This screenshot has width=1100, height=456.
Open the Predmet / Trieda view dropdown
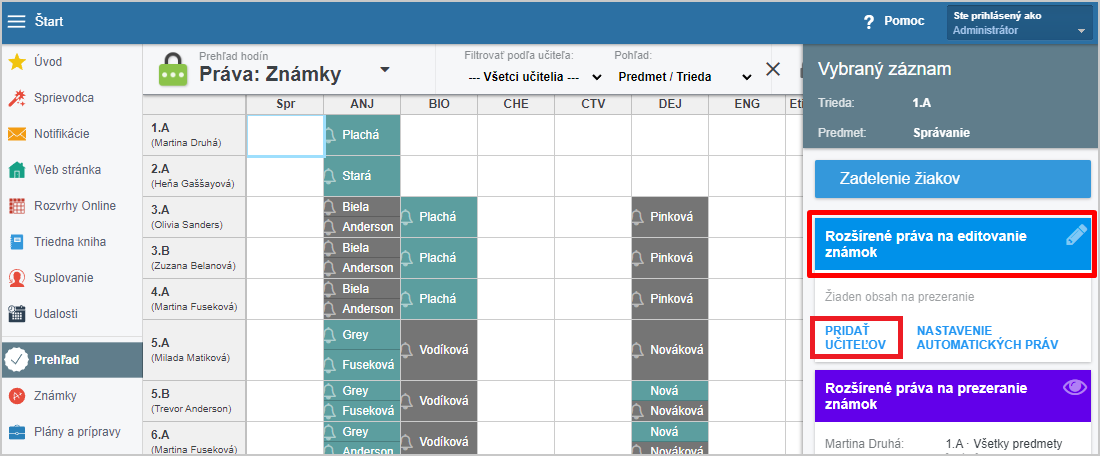click(685, 76)
